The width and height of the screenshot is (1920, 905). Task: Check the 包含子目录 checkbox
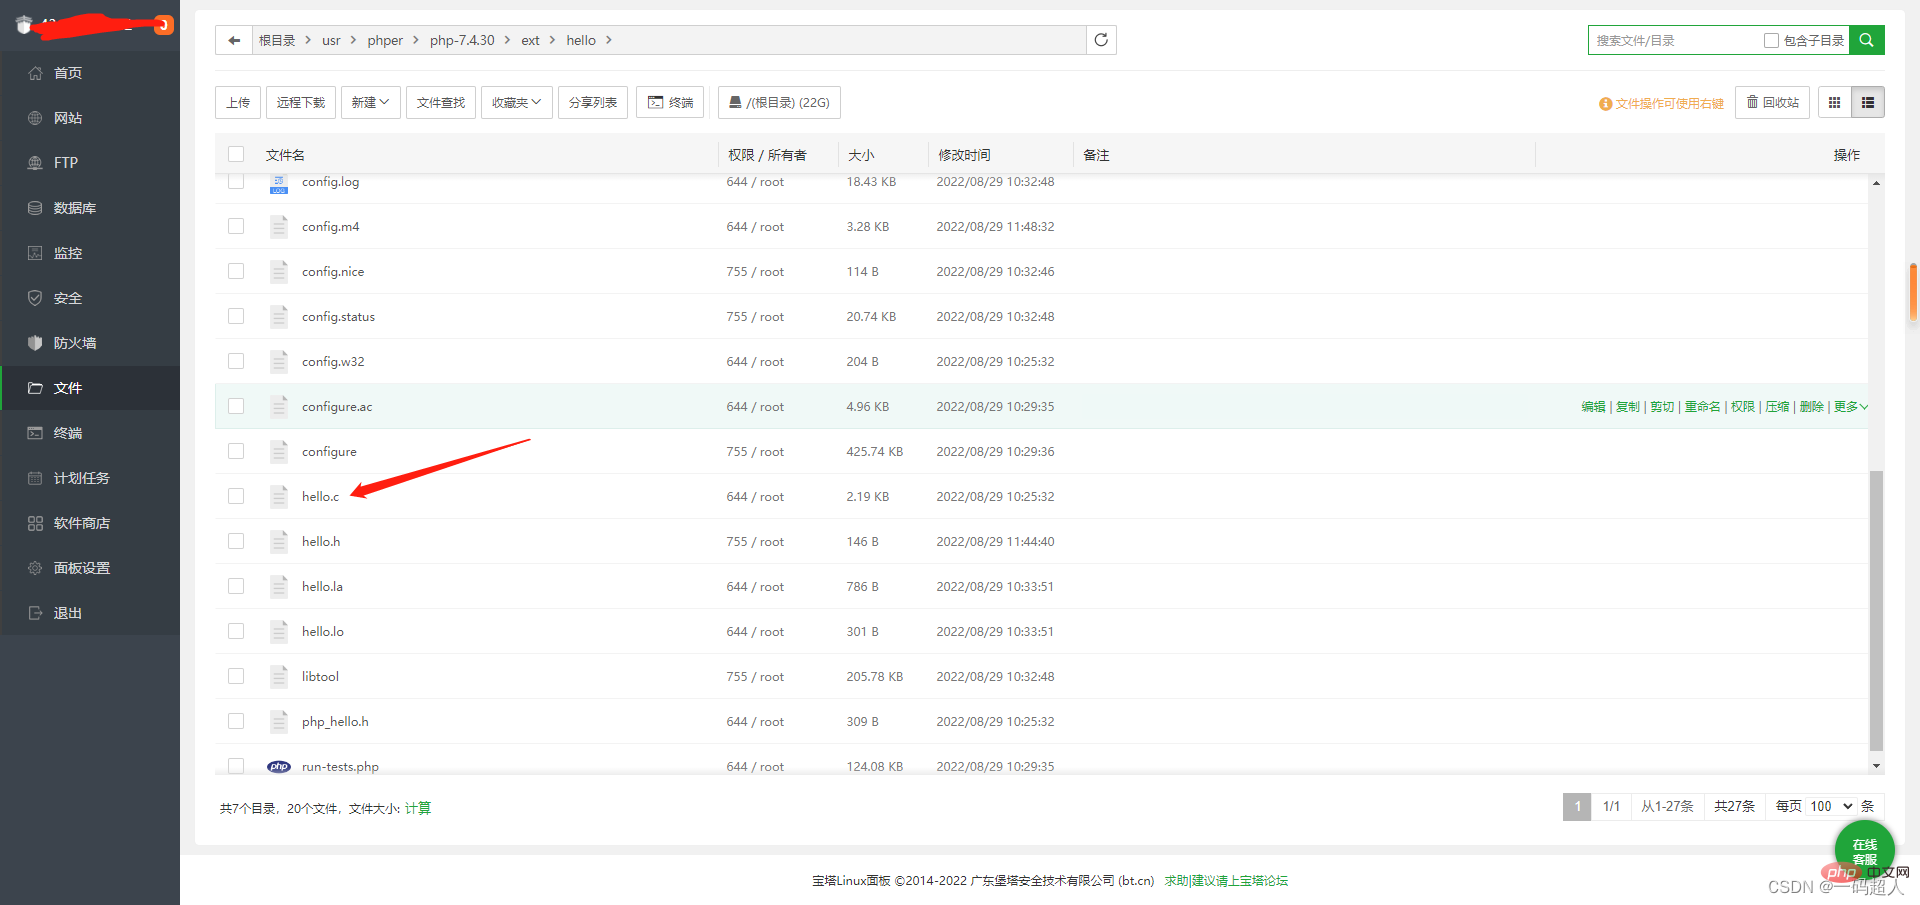click(x=1771, y=40)
